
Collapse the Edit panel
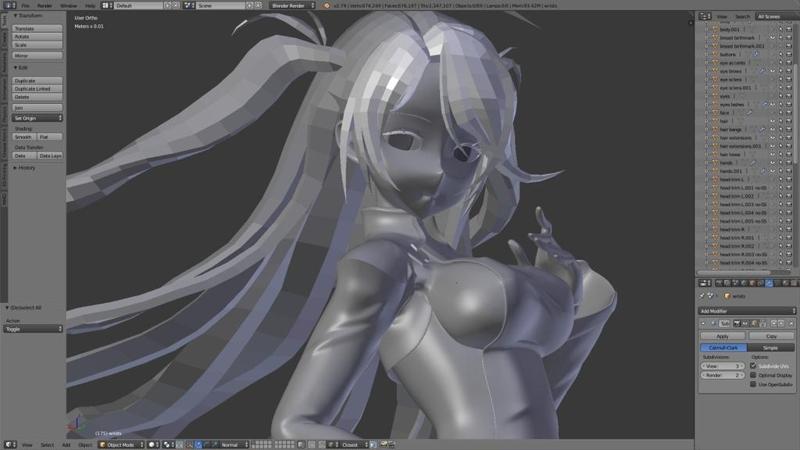(x=15, y=67)
